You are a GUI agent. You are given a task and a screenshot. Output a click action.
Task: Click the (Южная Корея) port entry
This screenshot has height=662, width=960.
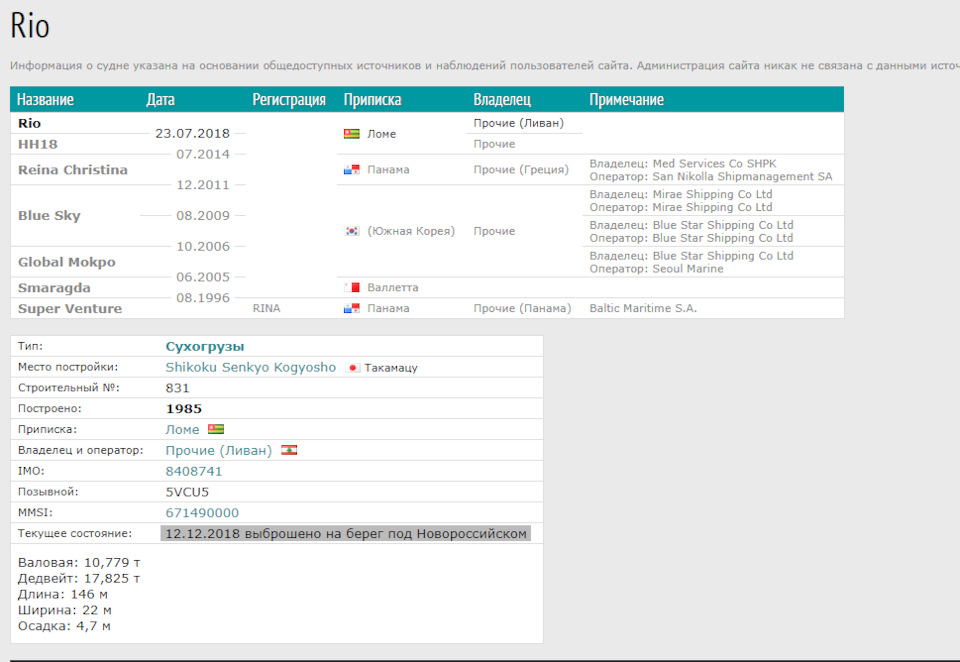(x=411, y=231)
